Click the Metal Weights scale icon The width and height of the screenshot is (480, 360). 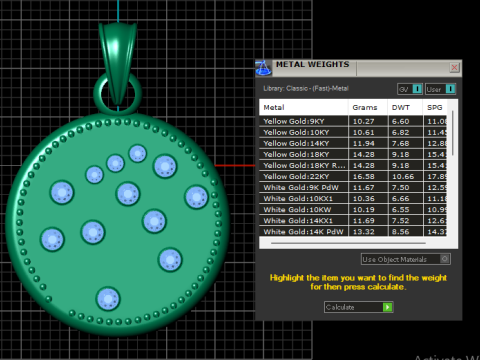(263, 68)
